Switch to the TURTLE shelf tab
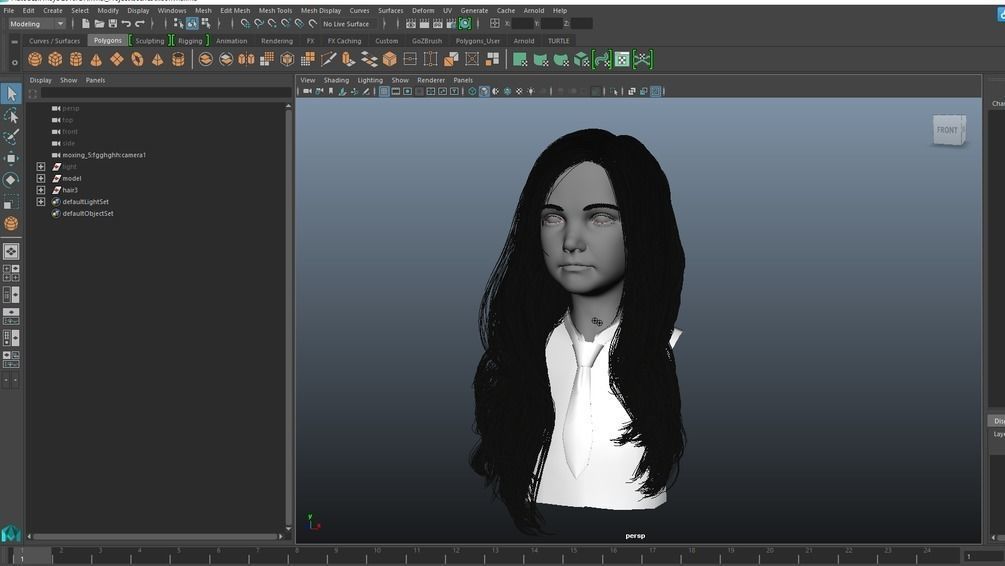 pyautogui.click(x=558, y=40)
